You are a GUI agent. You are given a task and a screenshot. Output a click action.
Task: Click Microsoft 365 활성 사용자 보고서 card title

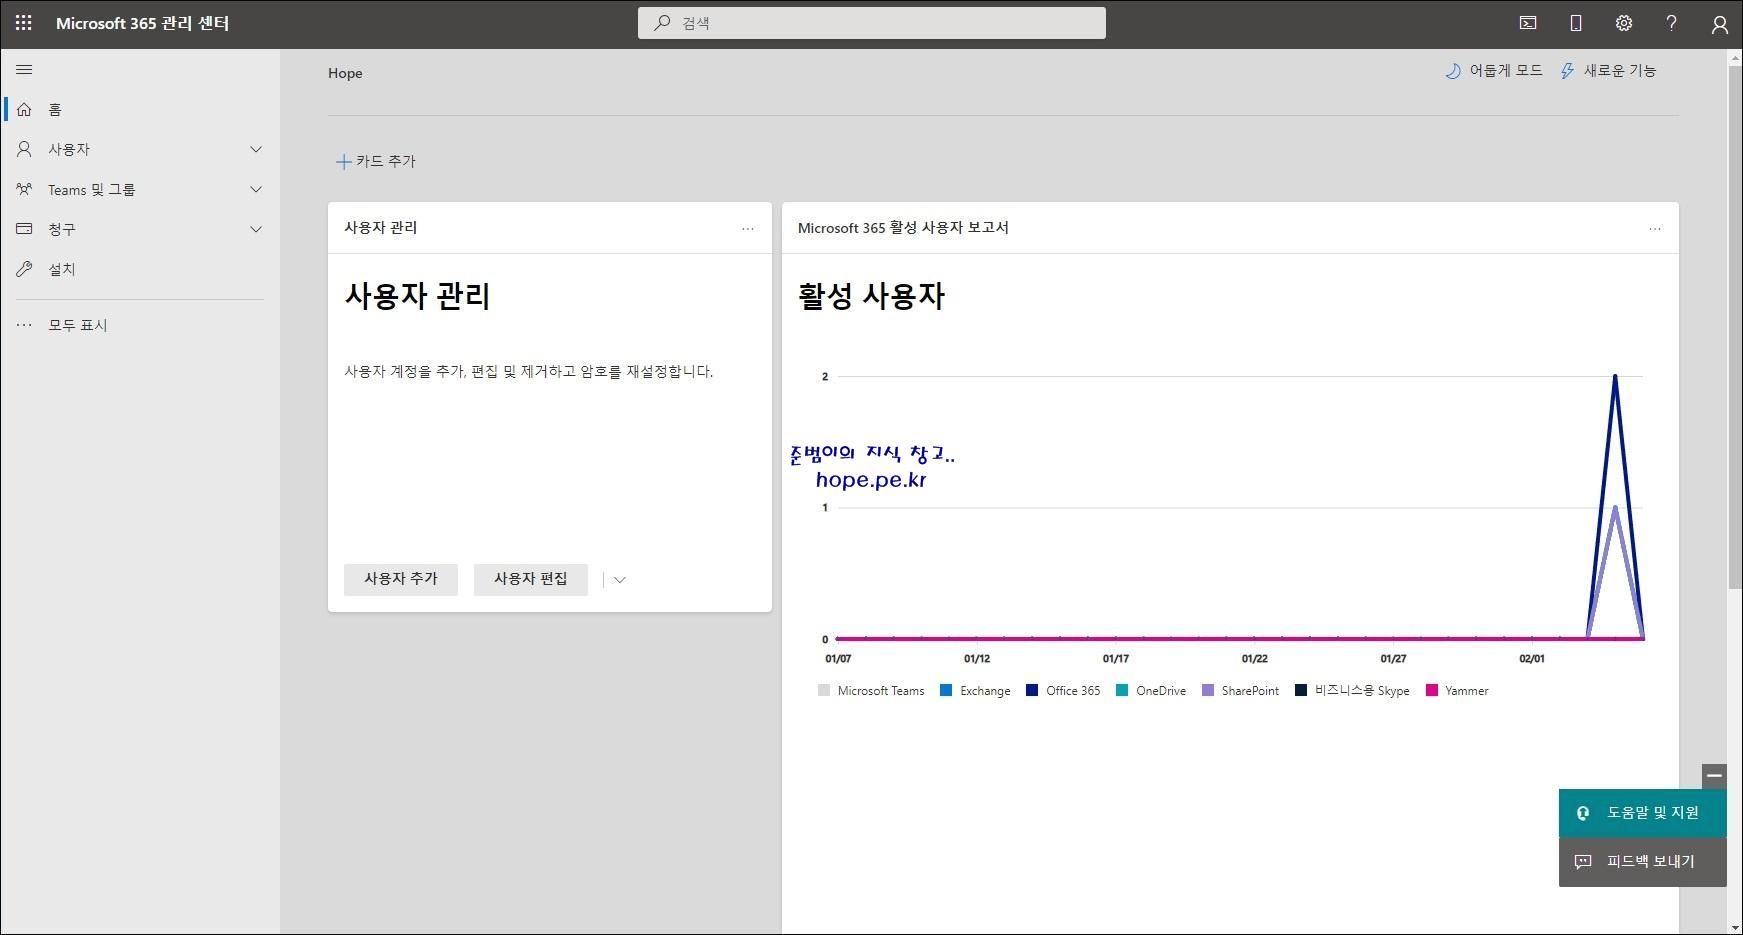(903, 228)
